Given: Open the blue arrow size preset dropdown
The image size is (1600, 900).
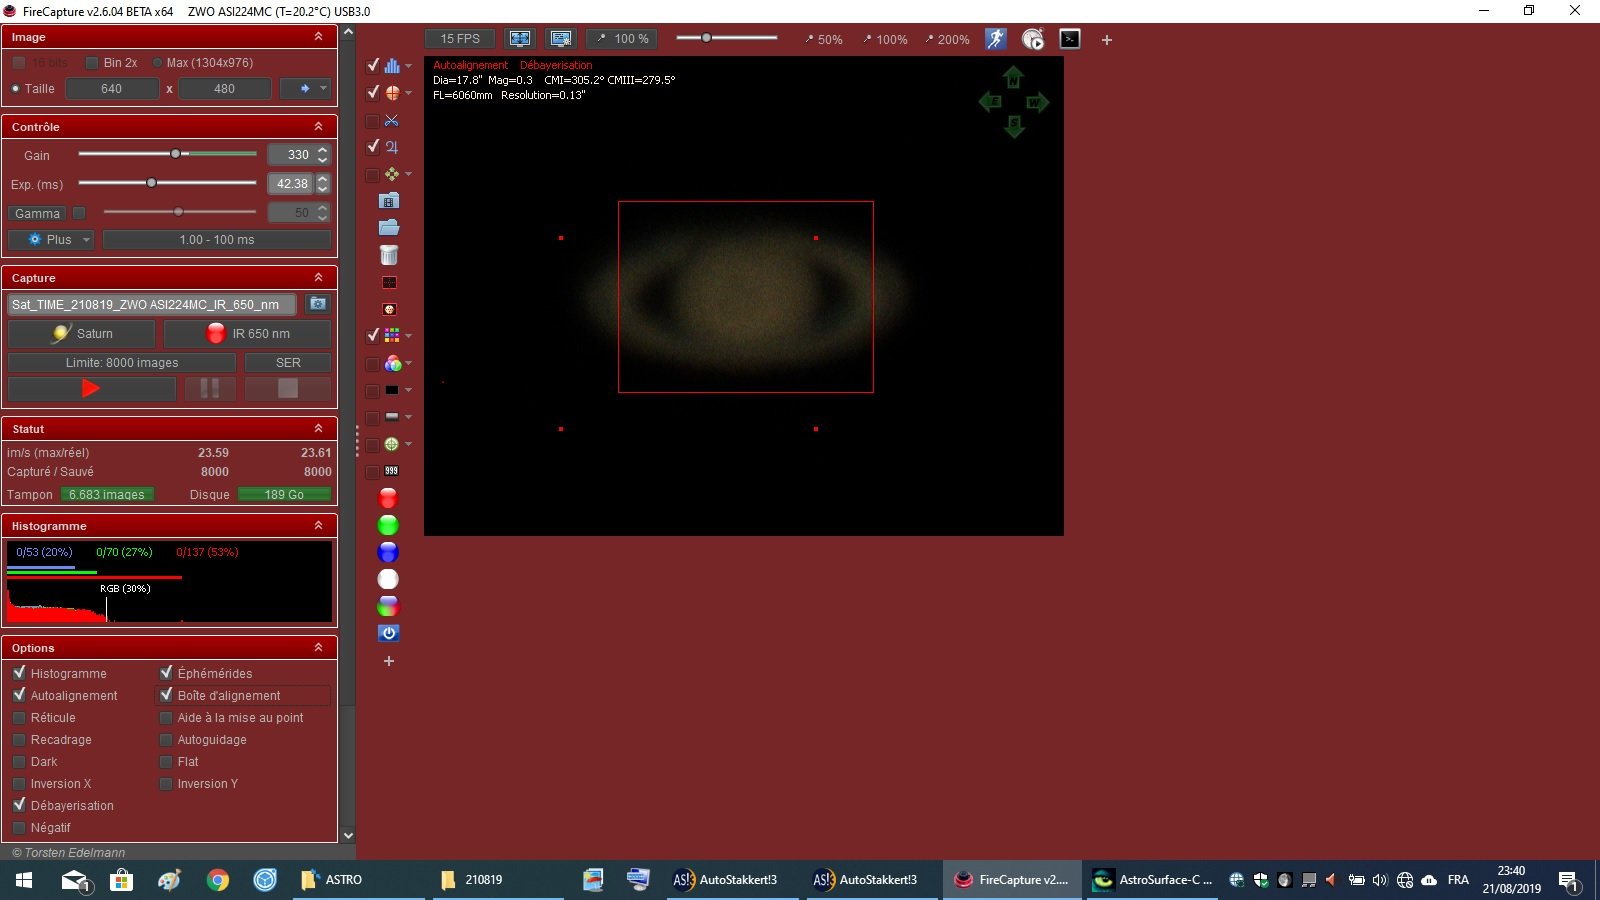Looking at the screenshot, I should [305, 88].
